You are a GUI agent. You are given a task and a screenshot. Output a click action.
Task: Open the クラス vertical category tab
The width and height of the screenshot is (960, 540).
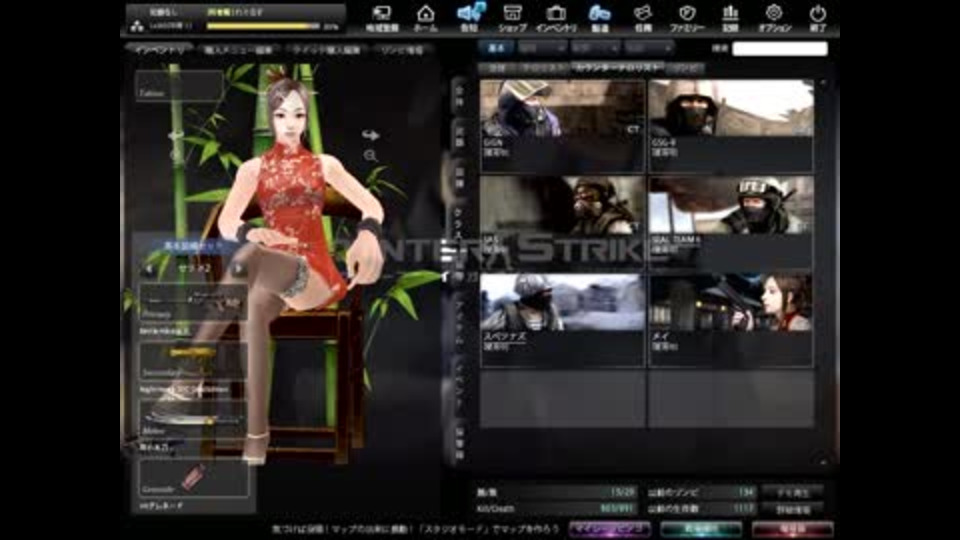tap(459, 222)
